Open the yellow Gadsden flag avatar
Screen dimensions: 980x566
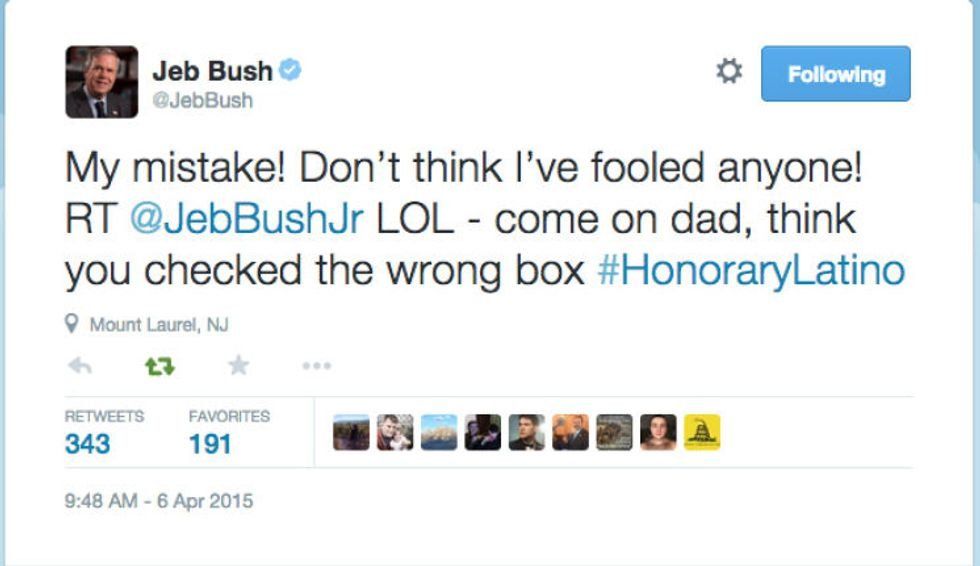(x=701, y=432)
